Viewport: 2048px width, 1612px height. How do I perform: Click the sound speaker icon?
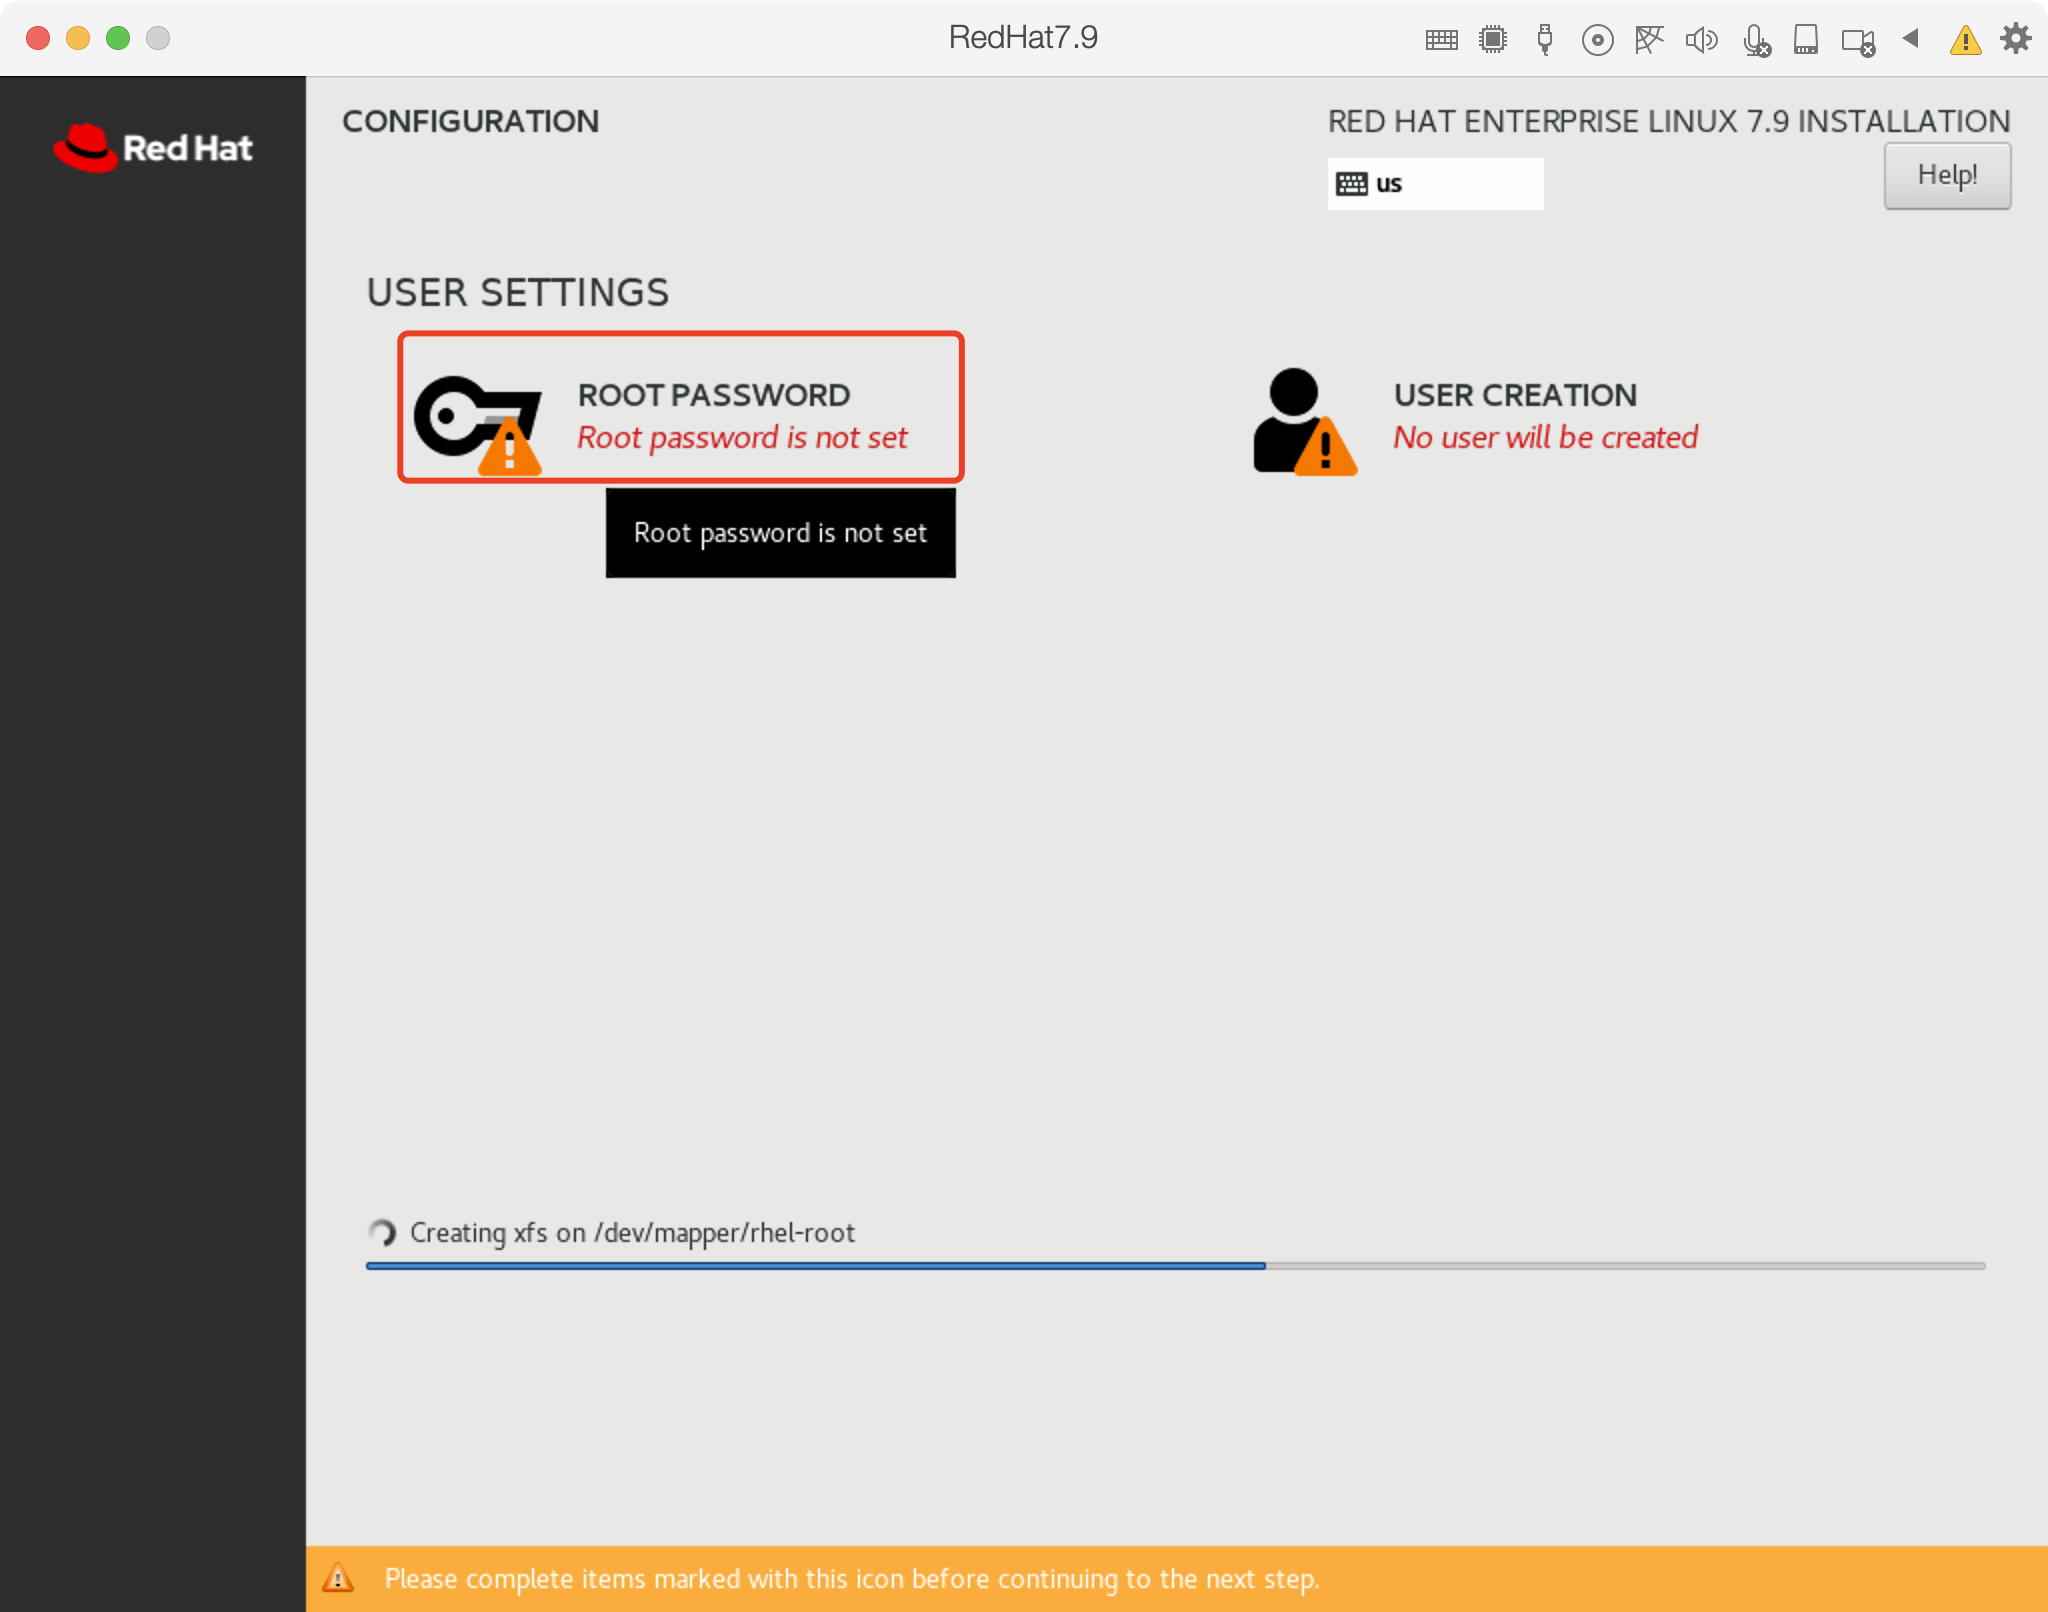pos(1701,40)
